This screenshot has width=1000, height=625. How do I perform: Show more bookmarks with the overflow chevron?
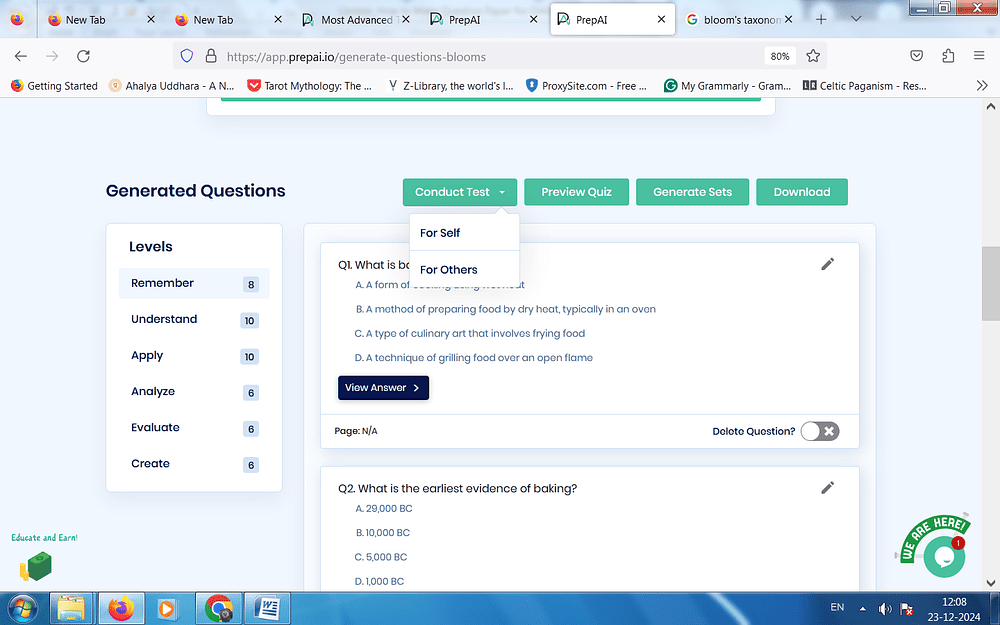(x=981, y=86)
